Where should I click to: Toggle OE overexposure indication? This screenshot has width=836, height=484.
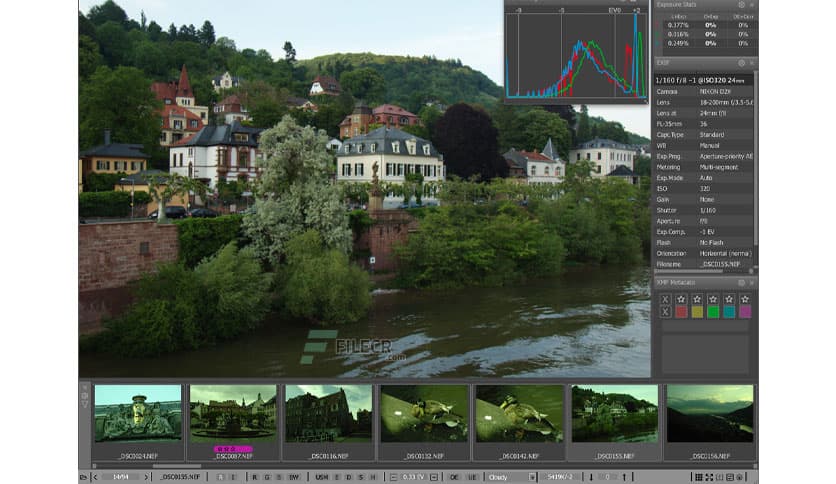(x=454, y=477)
